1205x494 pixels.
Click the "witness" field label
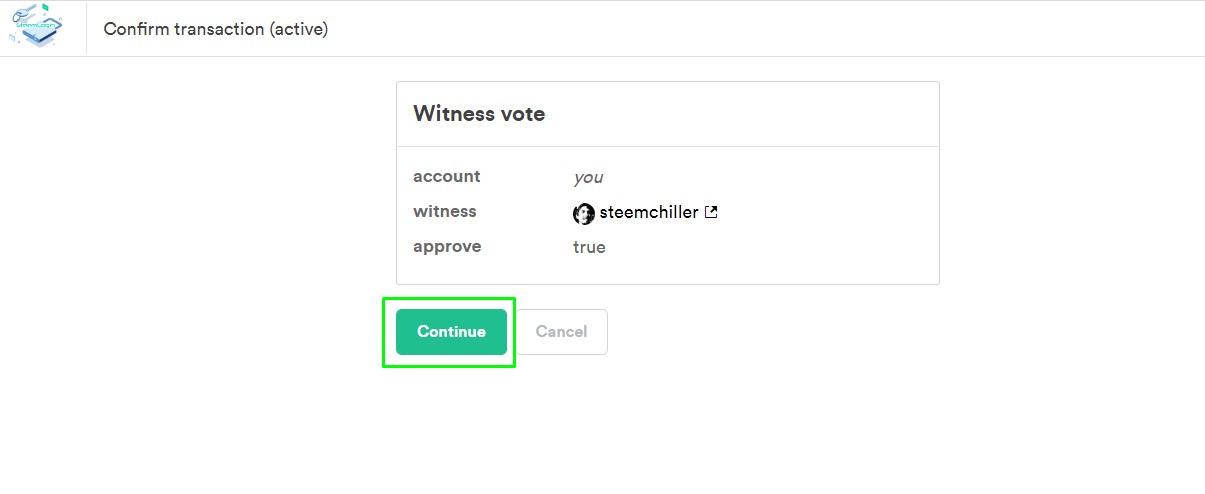pyautogui.click(x=444, y=212)
